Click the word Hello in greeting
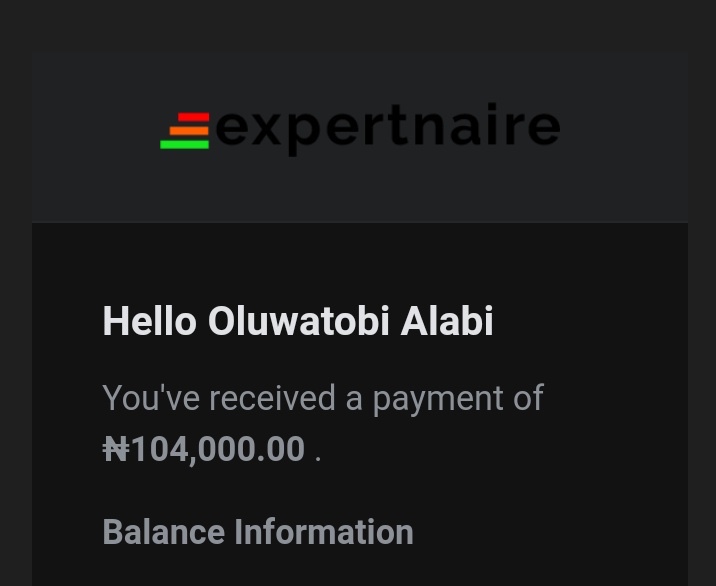Viewport: 716px width, 586px height. (149, 322)
